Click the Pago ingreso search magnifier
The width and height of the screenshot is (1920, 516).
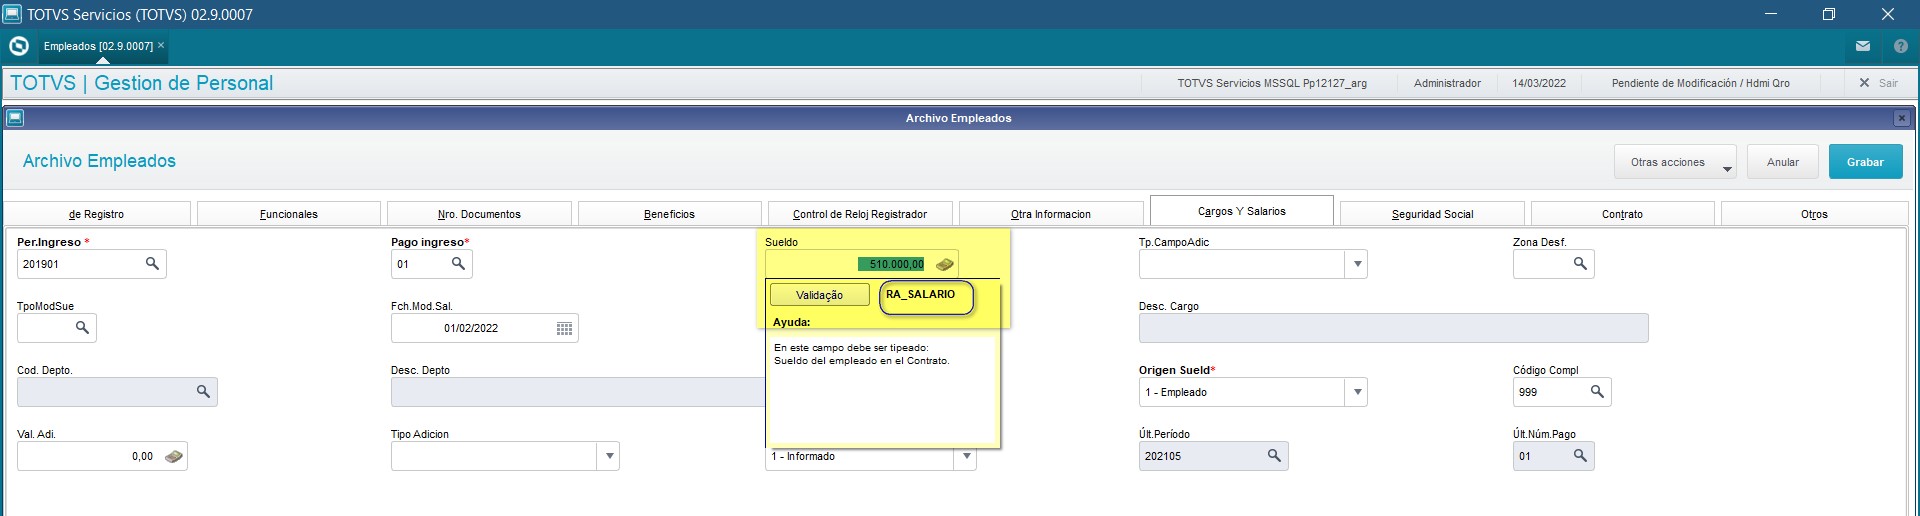pyautogui.click(x=458, y=264)
